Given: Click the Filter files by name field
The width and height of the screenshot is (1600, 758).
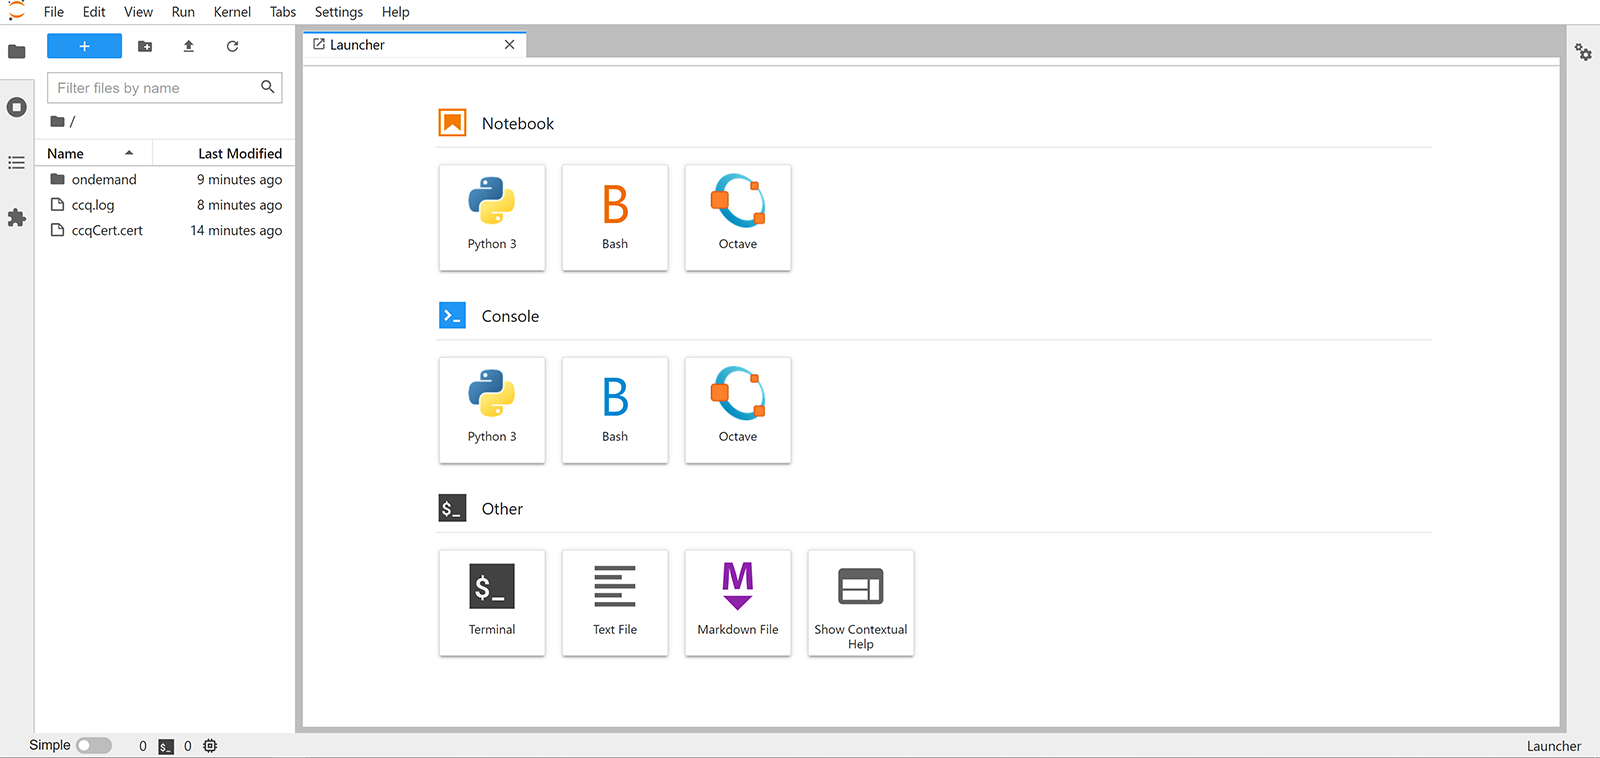Looking at the screenshot, I should pyautogui.click(x=165, y=88).
